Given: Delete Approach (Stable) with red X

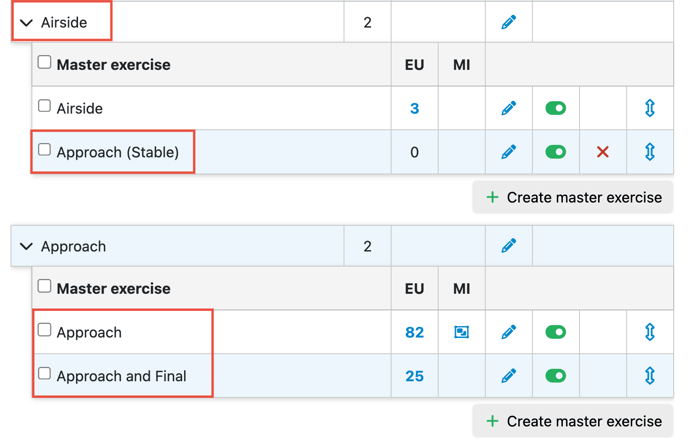Looking at the screenshot, I should coord(602,152).
